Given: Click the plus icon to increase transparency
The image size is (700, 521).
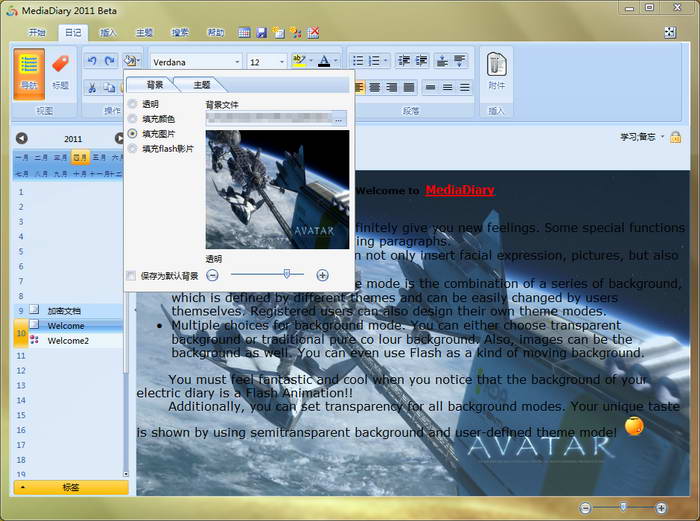Looking at the screenshot, I should 322,275.
